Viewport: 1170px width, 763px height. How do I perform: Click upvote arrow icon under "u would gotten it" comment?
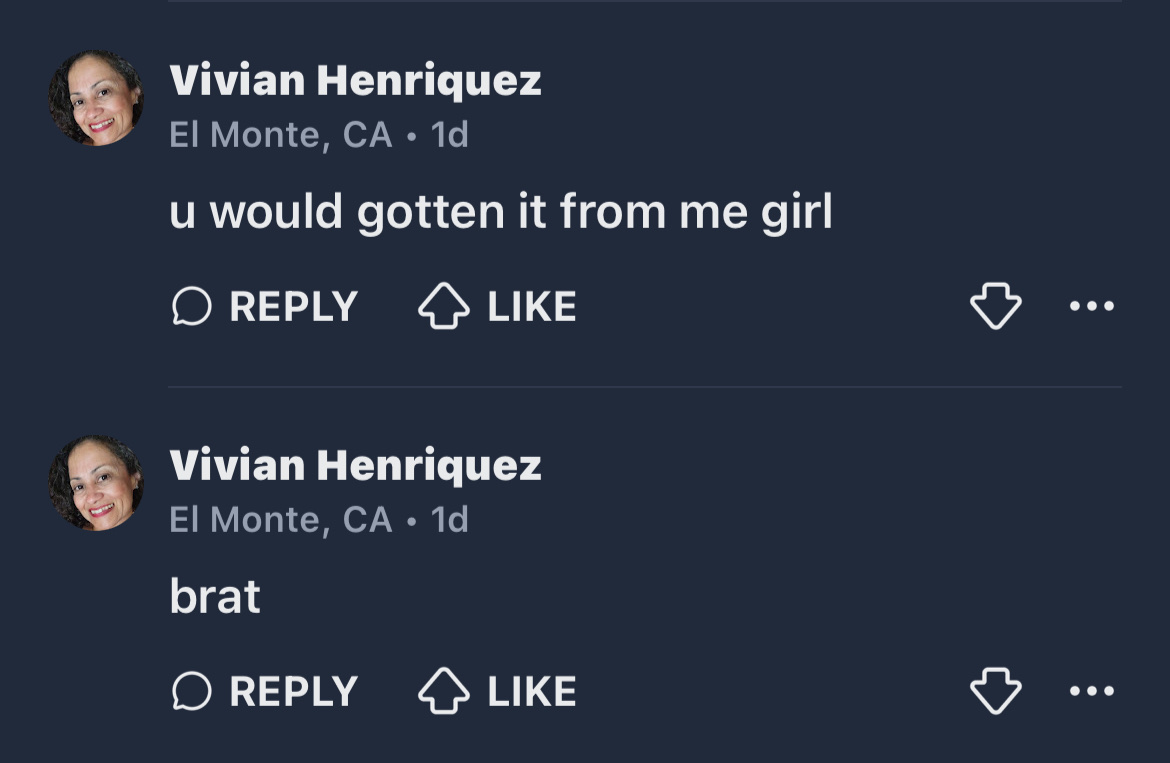click(443, 306)
